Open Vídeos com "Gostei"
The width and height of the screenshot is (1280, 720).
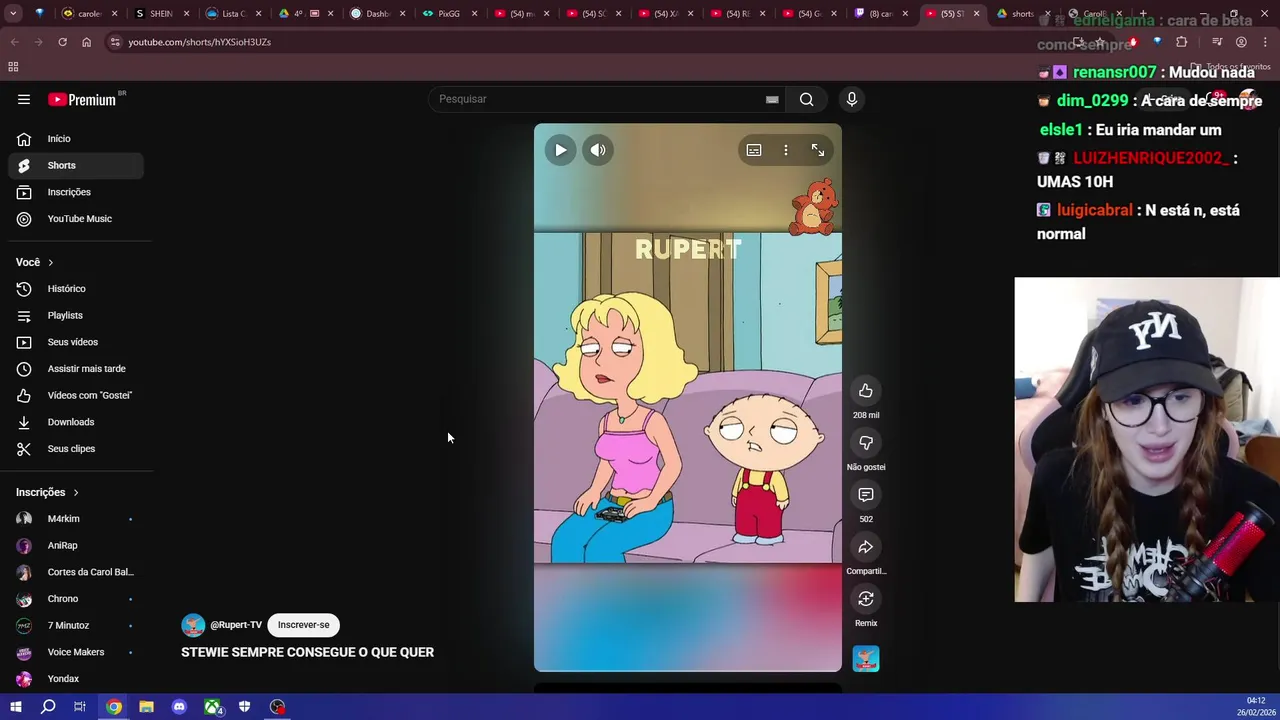tap(76, 395)
